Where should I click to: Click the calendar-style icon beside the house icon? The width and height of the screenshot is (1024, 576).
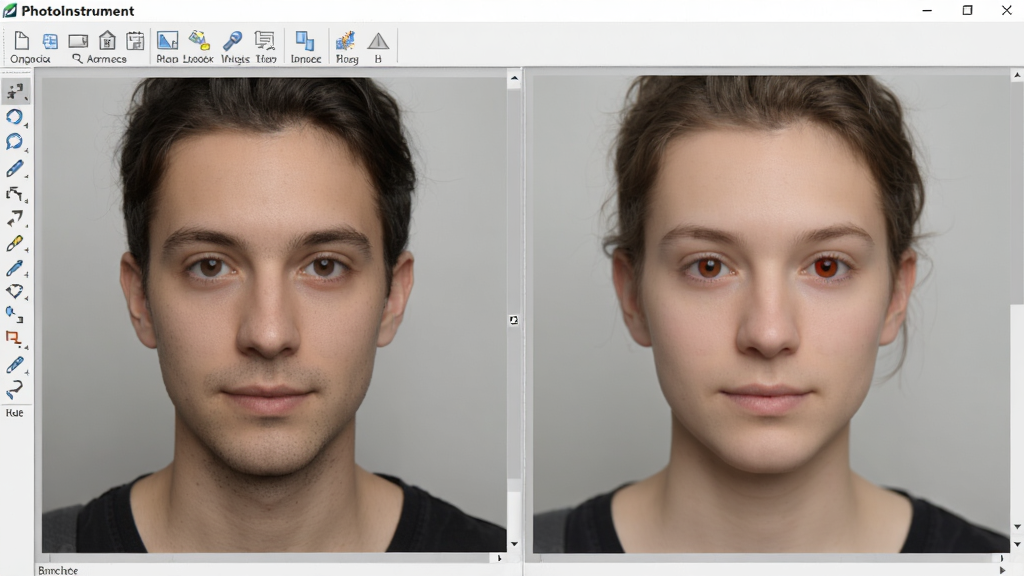[x=135, y=40]
